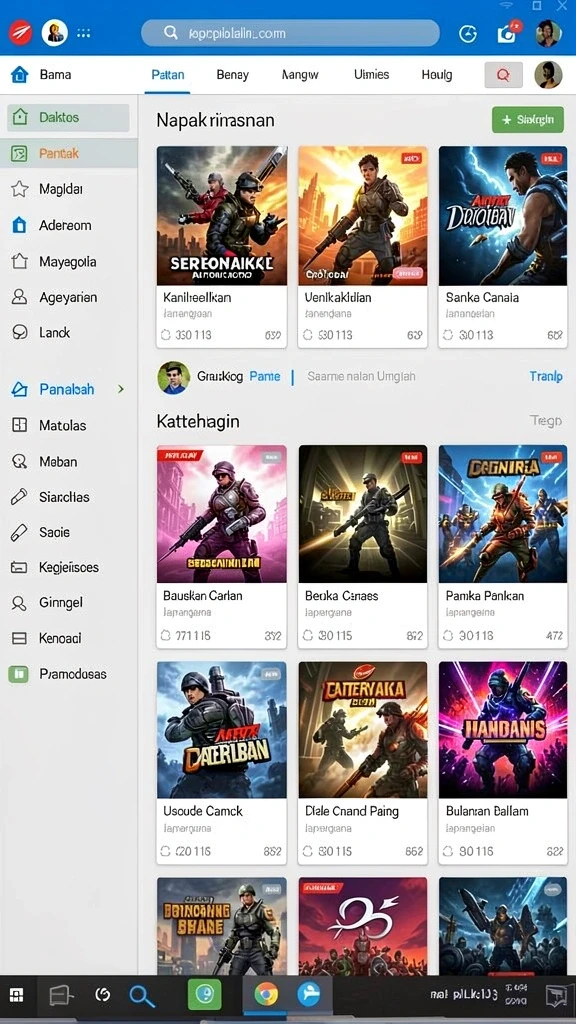Viewport: 576px width, 1024px height.
Task: Open Mayegolia in the sidebar
Action: 69,262
